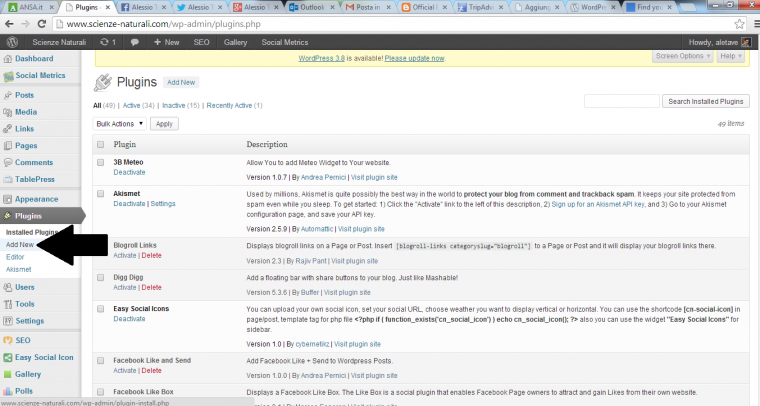
Task: Check the Easy Social Icons checkbox
Action: (x=100, y=309)
